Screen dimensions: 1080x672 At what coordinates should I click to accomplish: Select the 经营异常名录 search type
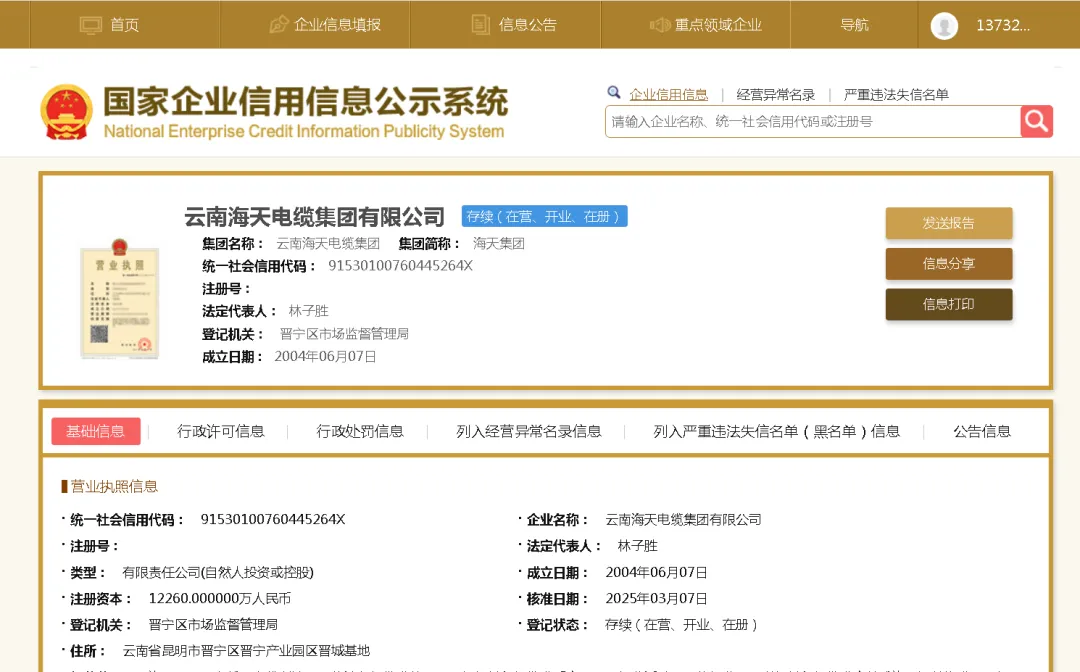776,94
